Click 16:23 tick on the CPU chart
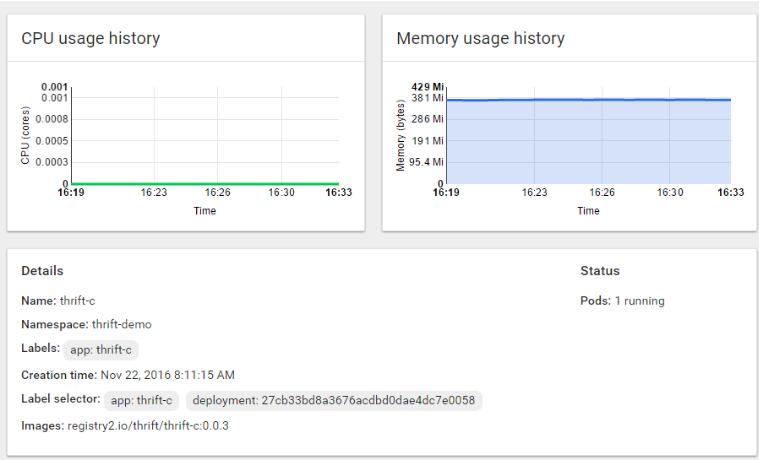Image resolution: width=759 pixels, height=460 pixels. pyautogui.click(x=154, y=194)
